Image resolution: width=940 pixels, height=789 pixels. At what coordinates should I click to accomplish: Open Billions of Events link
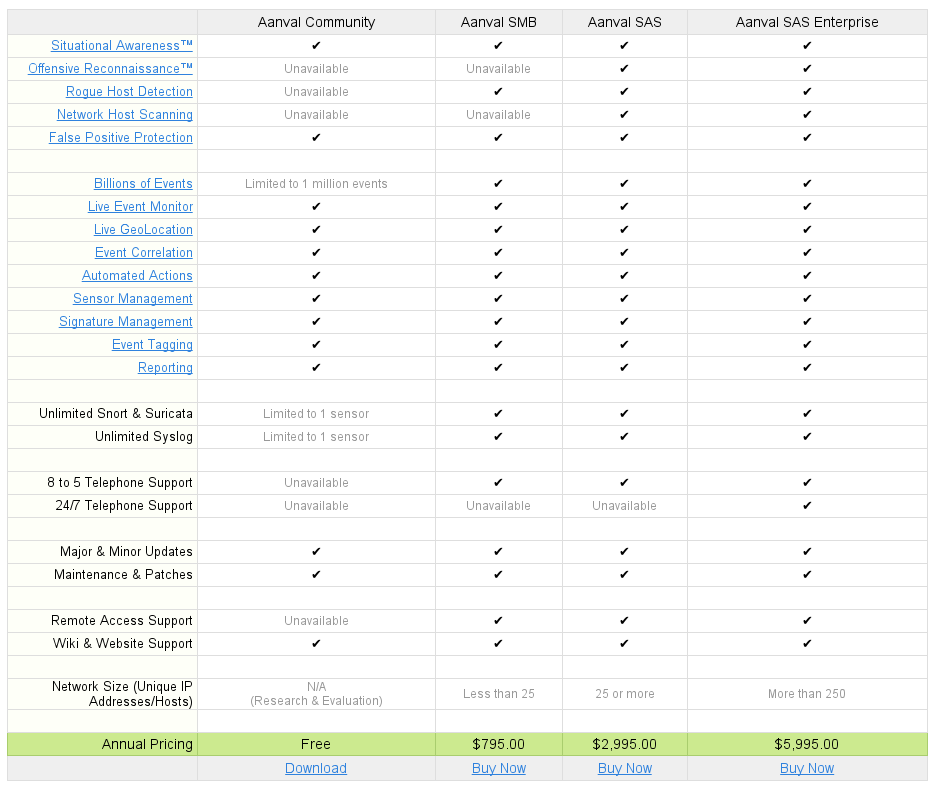[x=143, y=183]
